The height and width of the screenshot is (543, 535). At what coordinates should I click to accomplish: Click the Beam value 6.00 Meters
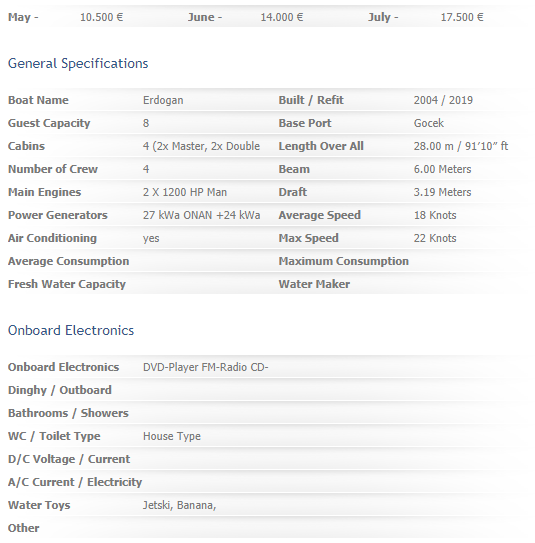(443, 169)
